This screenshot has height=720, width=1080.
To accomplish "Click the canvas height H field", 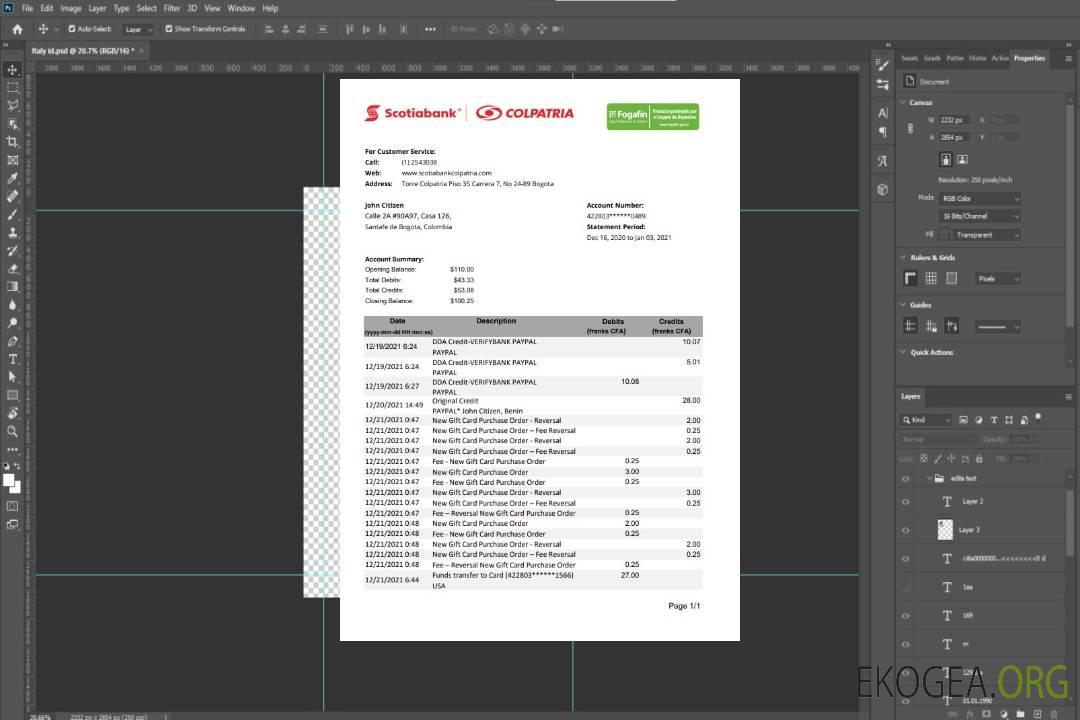I will pos(953,137).
